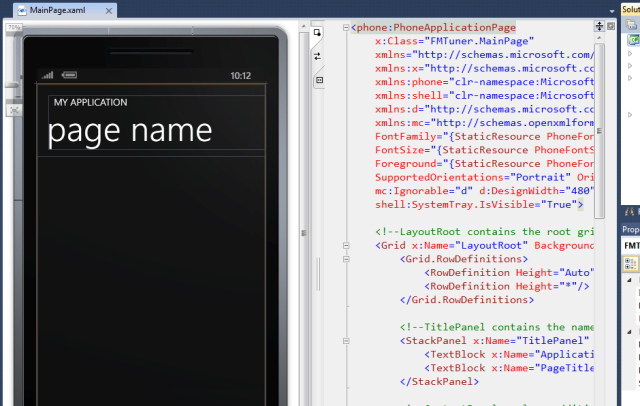This screenshot has width=640, height=406.
Task: Click the mc:Ignorable d:DesignWidth line
Action: tap(484, 191)
